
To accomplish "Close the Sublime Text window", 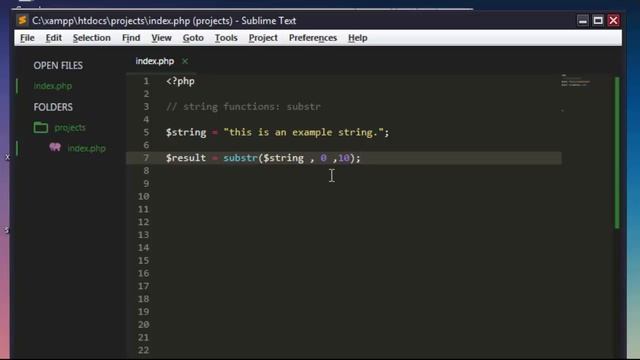I will coord(613,20).
